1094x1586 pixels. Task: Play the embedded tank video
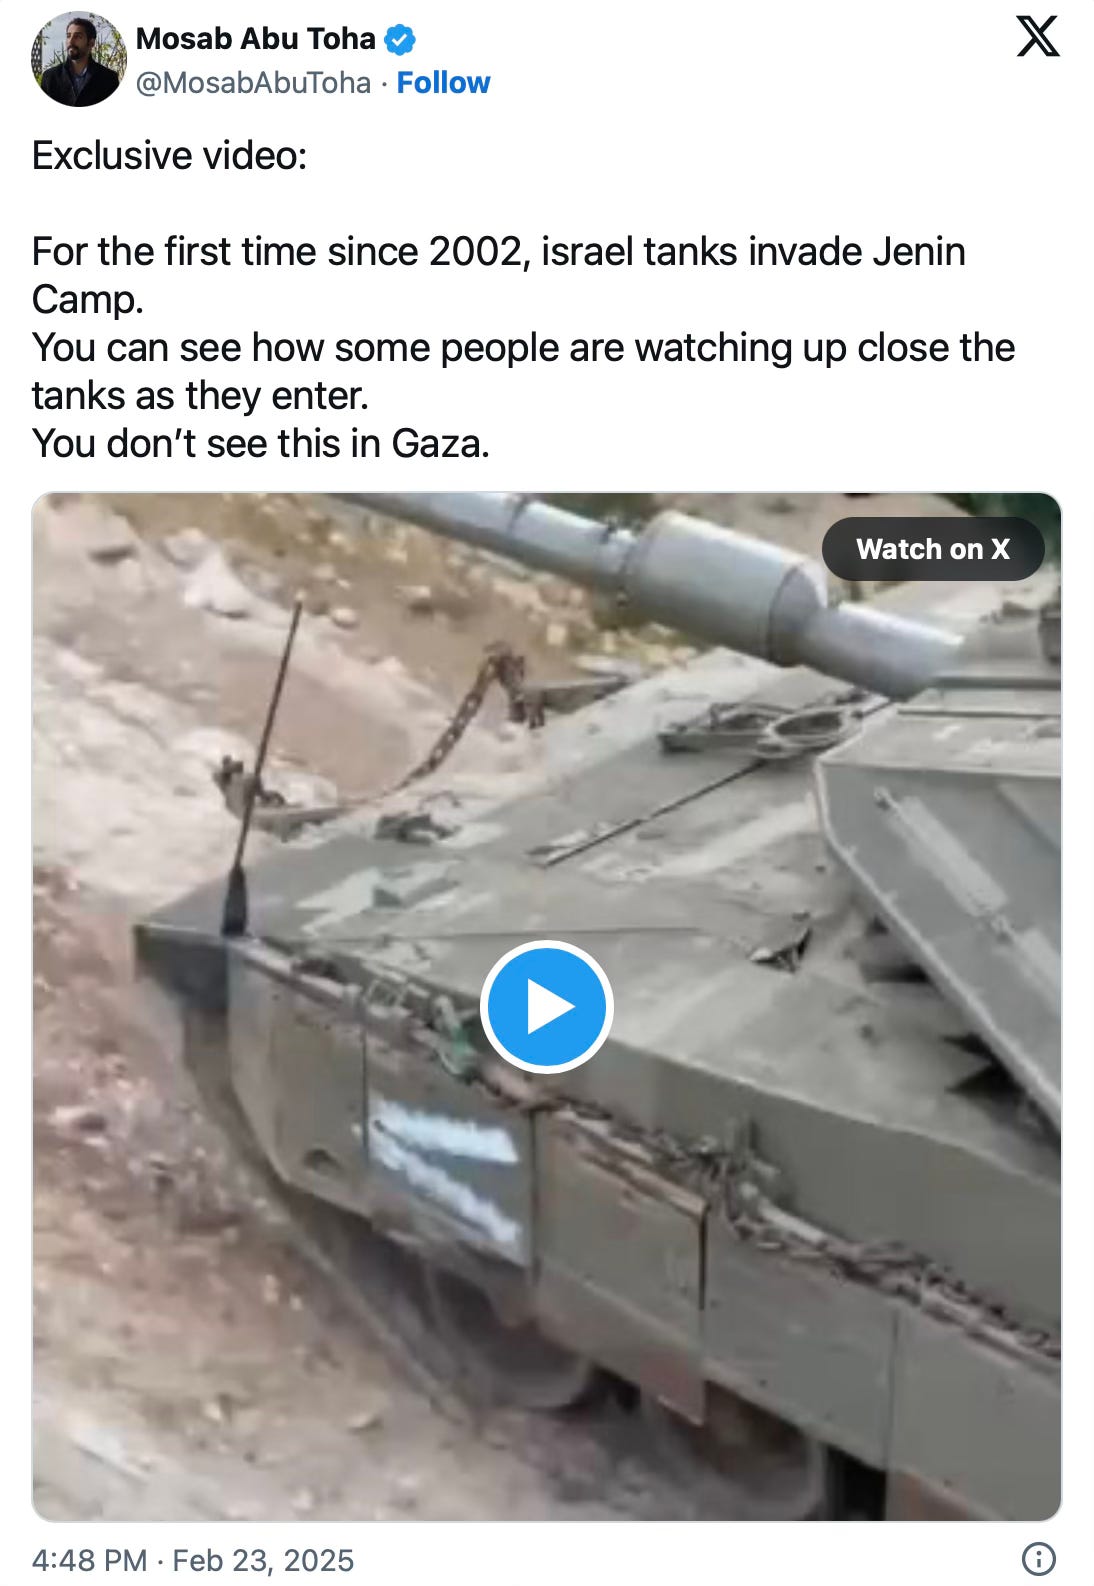(546, 1006)
